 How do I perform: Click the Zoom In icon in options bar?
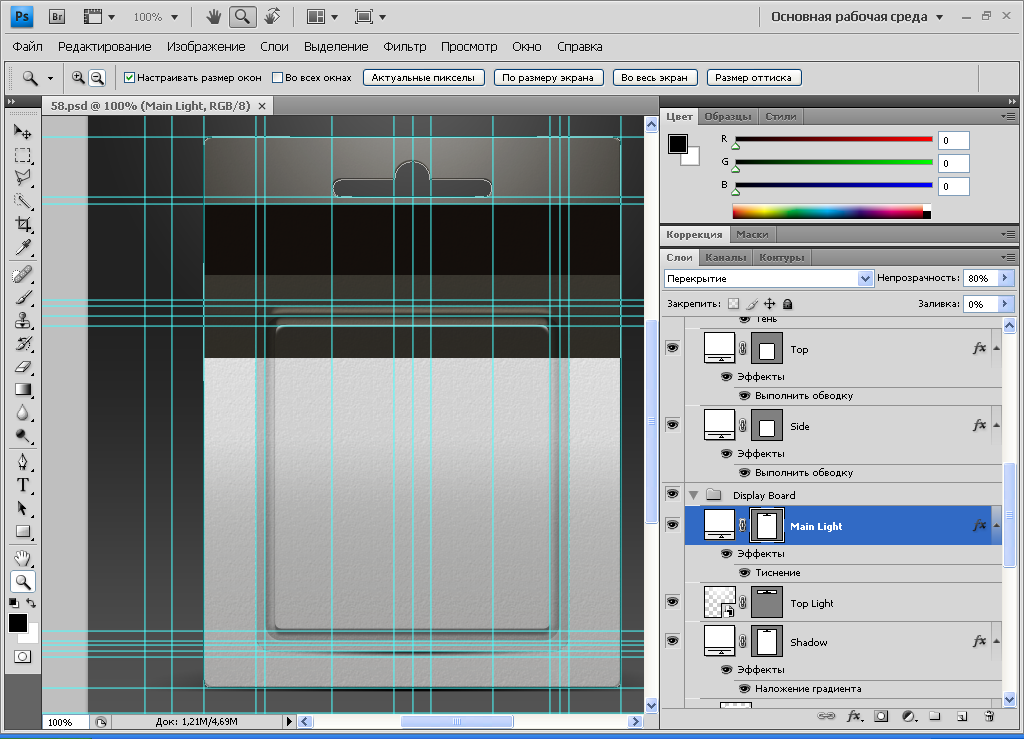[x=78, y=78]
